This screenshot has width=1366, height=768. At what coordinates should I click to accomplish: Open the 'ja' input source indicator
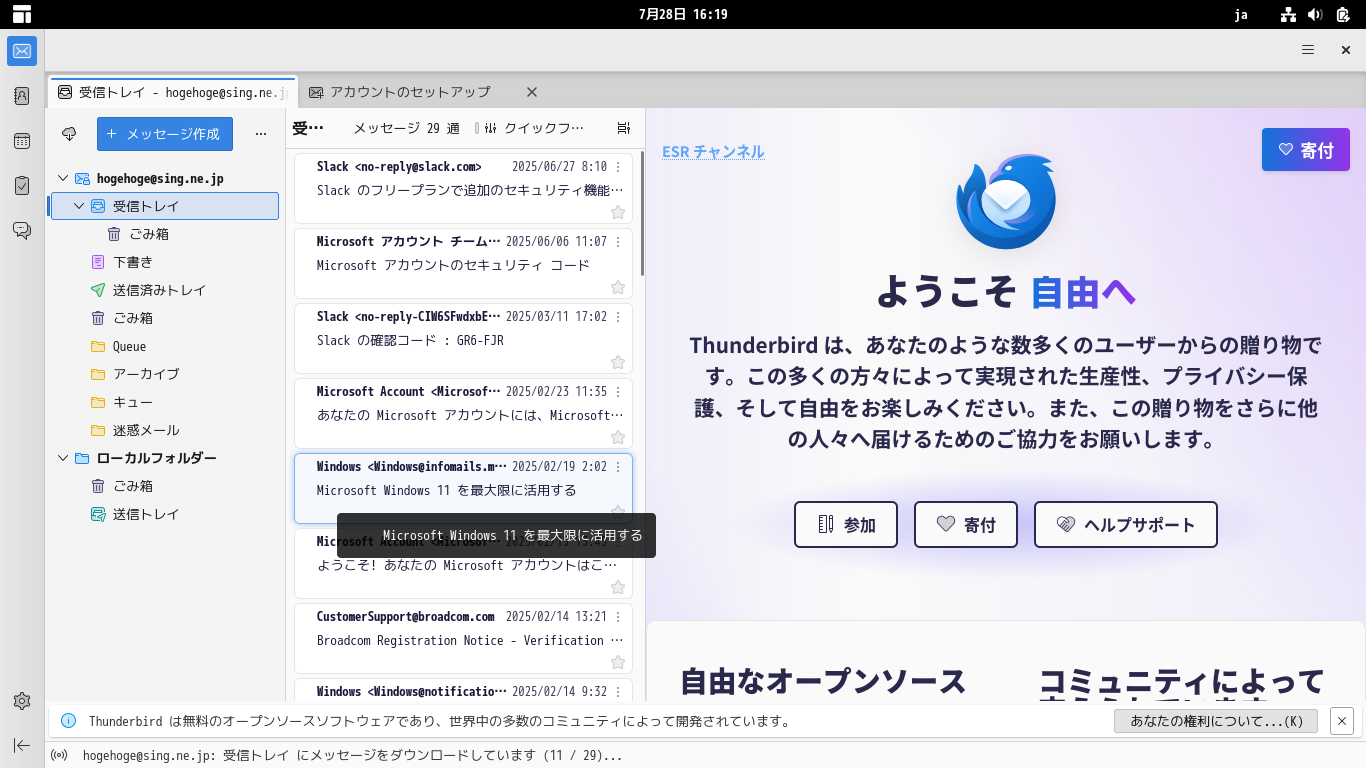click(1241, 14)
